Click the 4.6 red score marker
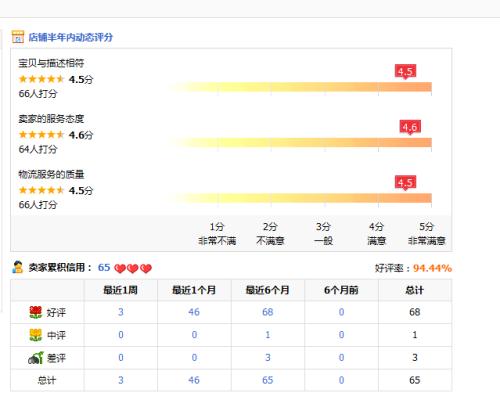 tap(410, 127)
